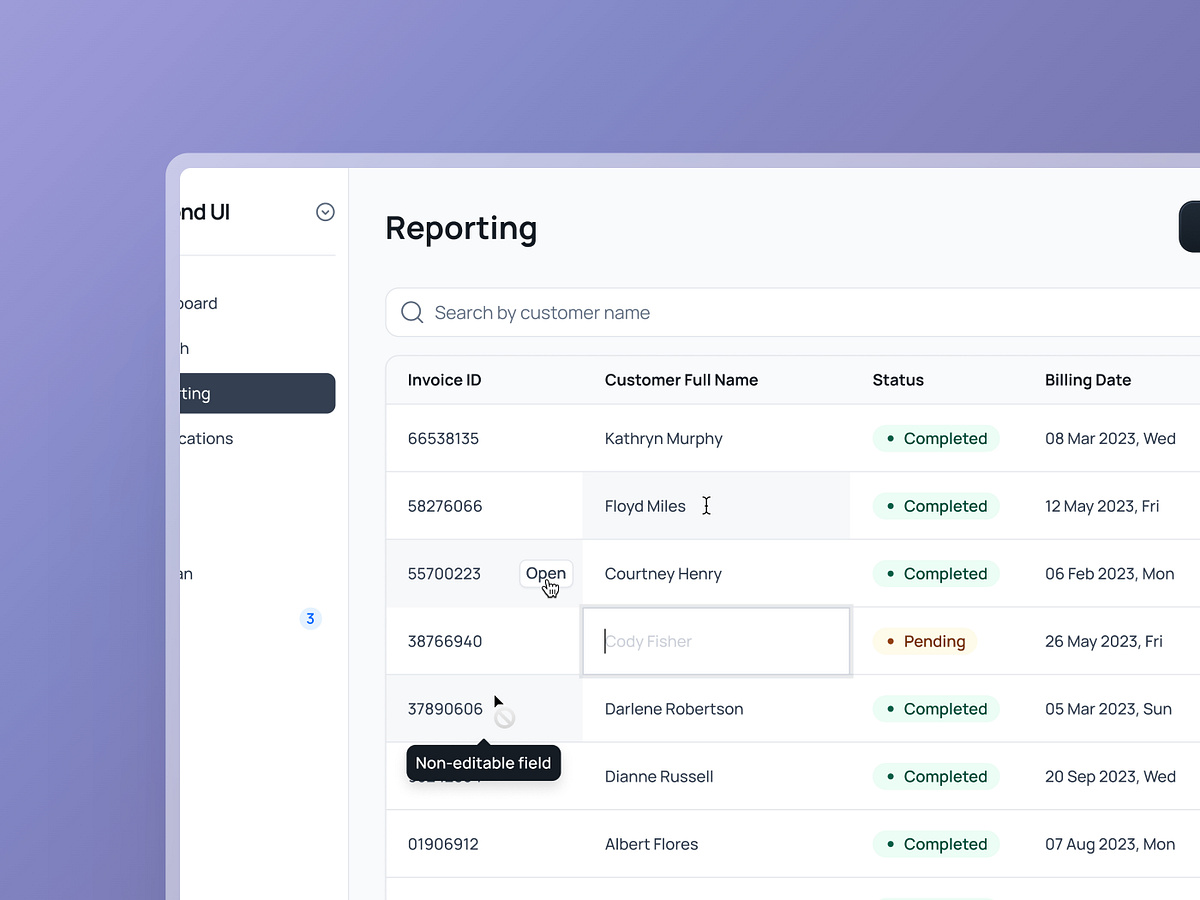Click the Customer Full Name column header

pyautogui.click(x=681, y=380)
